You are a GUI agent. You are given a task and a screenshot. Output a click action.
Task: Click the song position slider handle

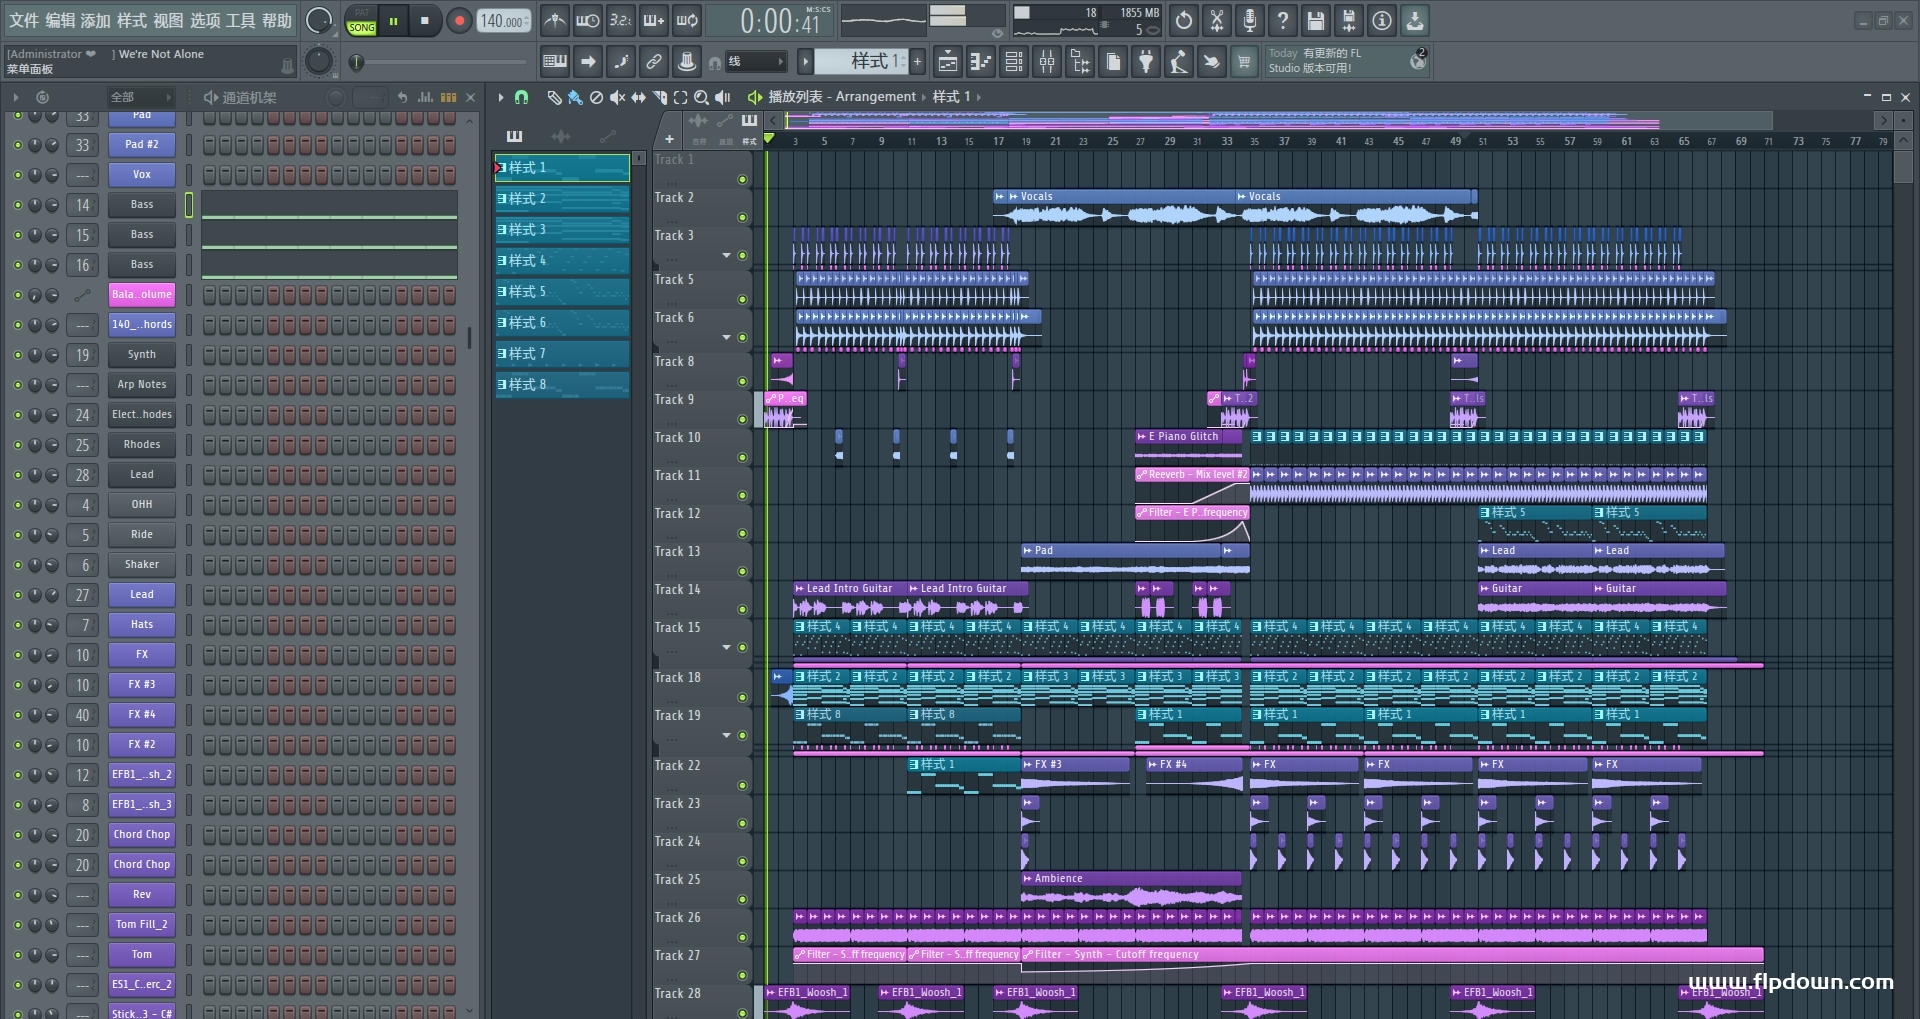click(x=356, y=63)
